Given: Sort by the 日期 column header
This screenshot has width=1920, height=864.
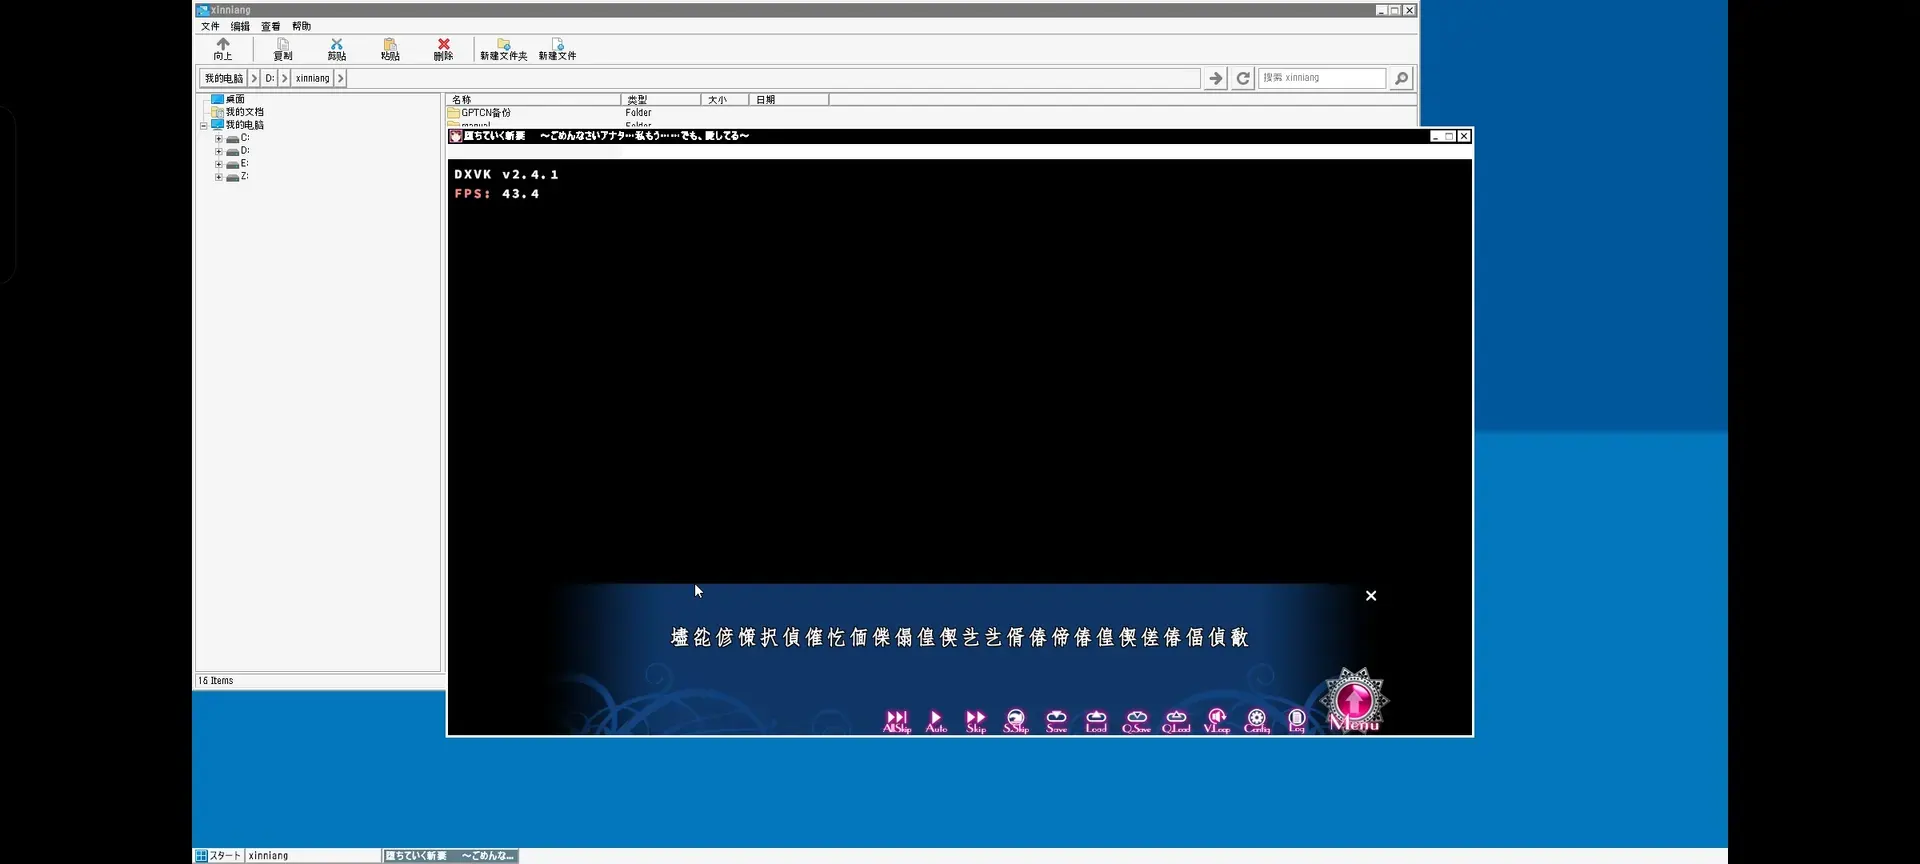Looking at the screenshot, I should (788, 100).
